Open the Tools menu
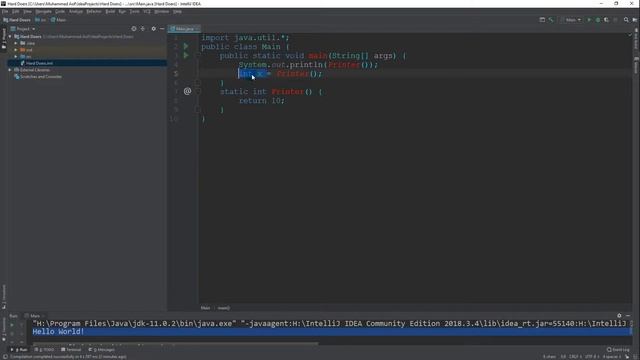This screenshot has height=360, width=640. coord(134,11)
